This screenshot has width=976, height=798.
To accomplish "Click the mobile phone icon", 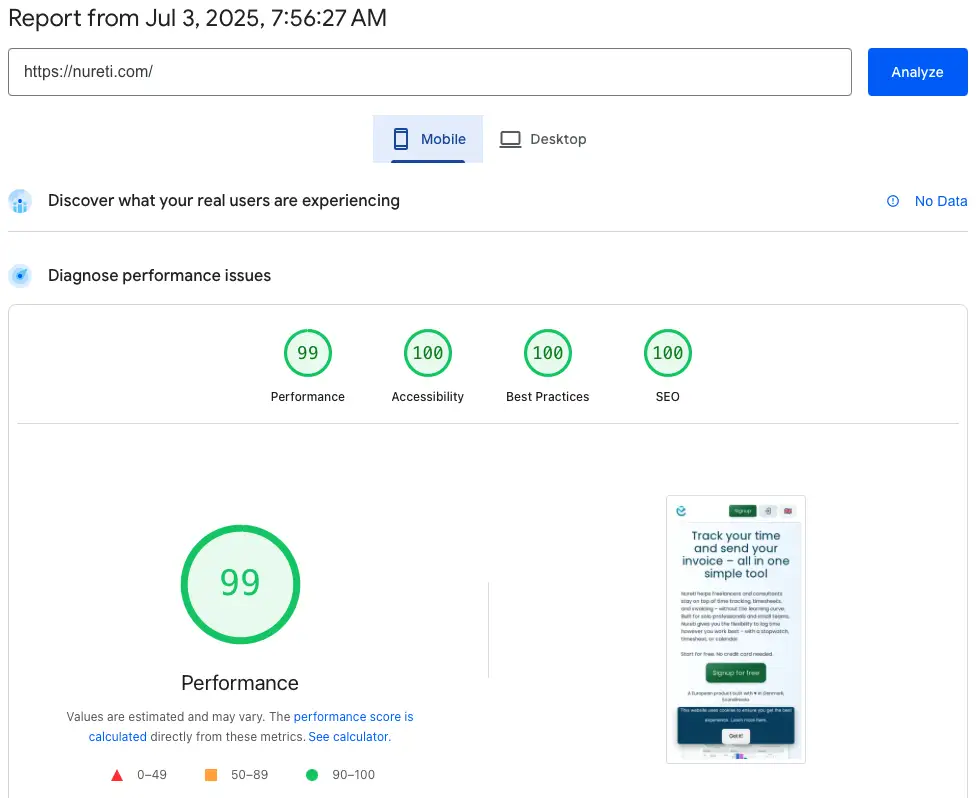I will (x=401, y=139).
